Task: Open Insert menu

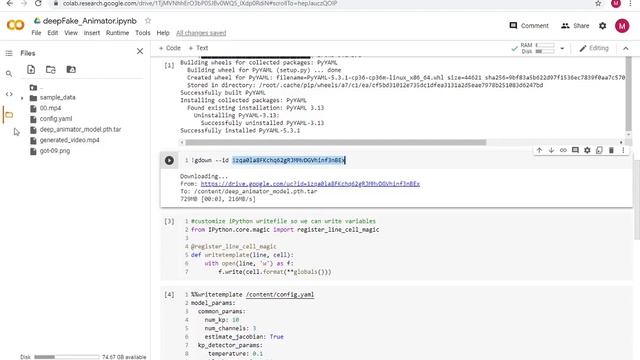Action: pos(92,33)
